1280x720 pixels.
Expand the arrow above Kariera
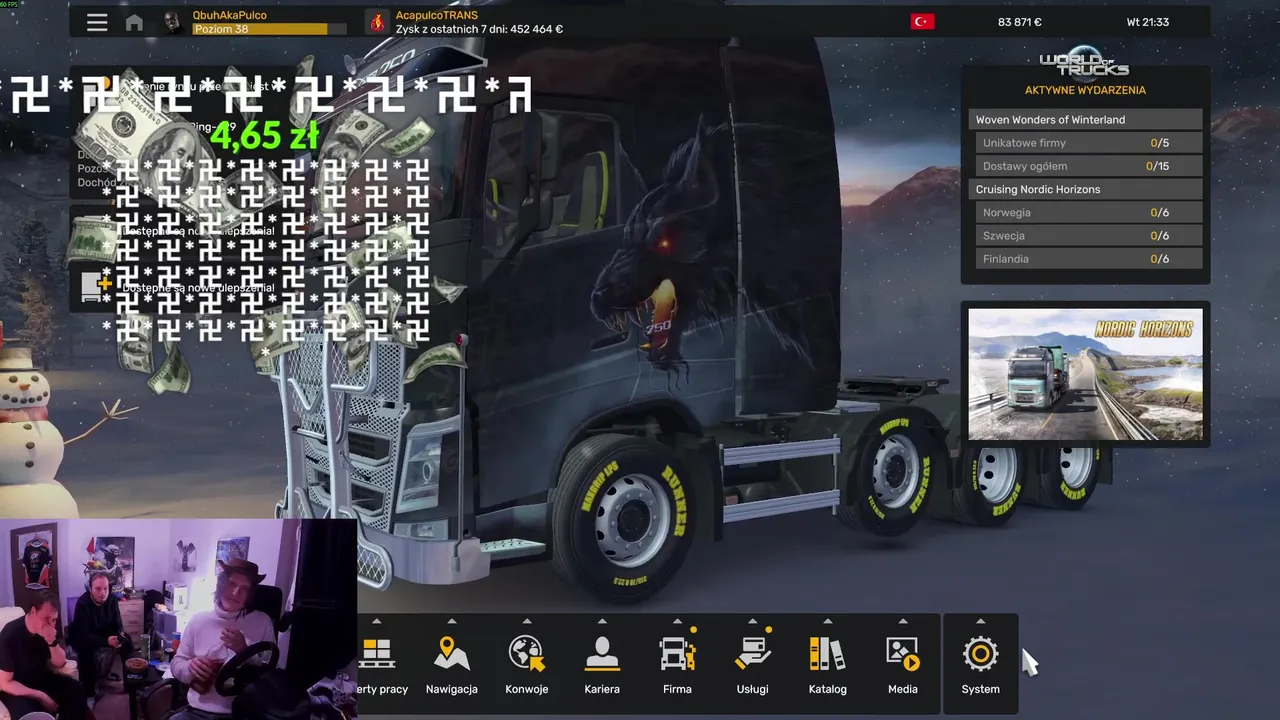[602, 621]
